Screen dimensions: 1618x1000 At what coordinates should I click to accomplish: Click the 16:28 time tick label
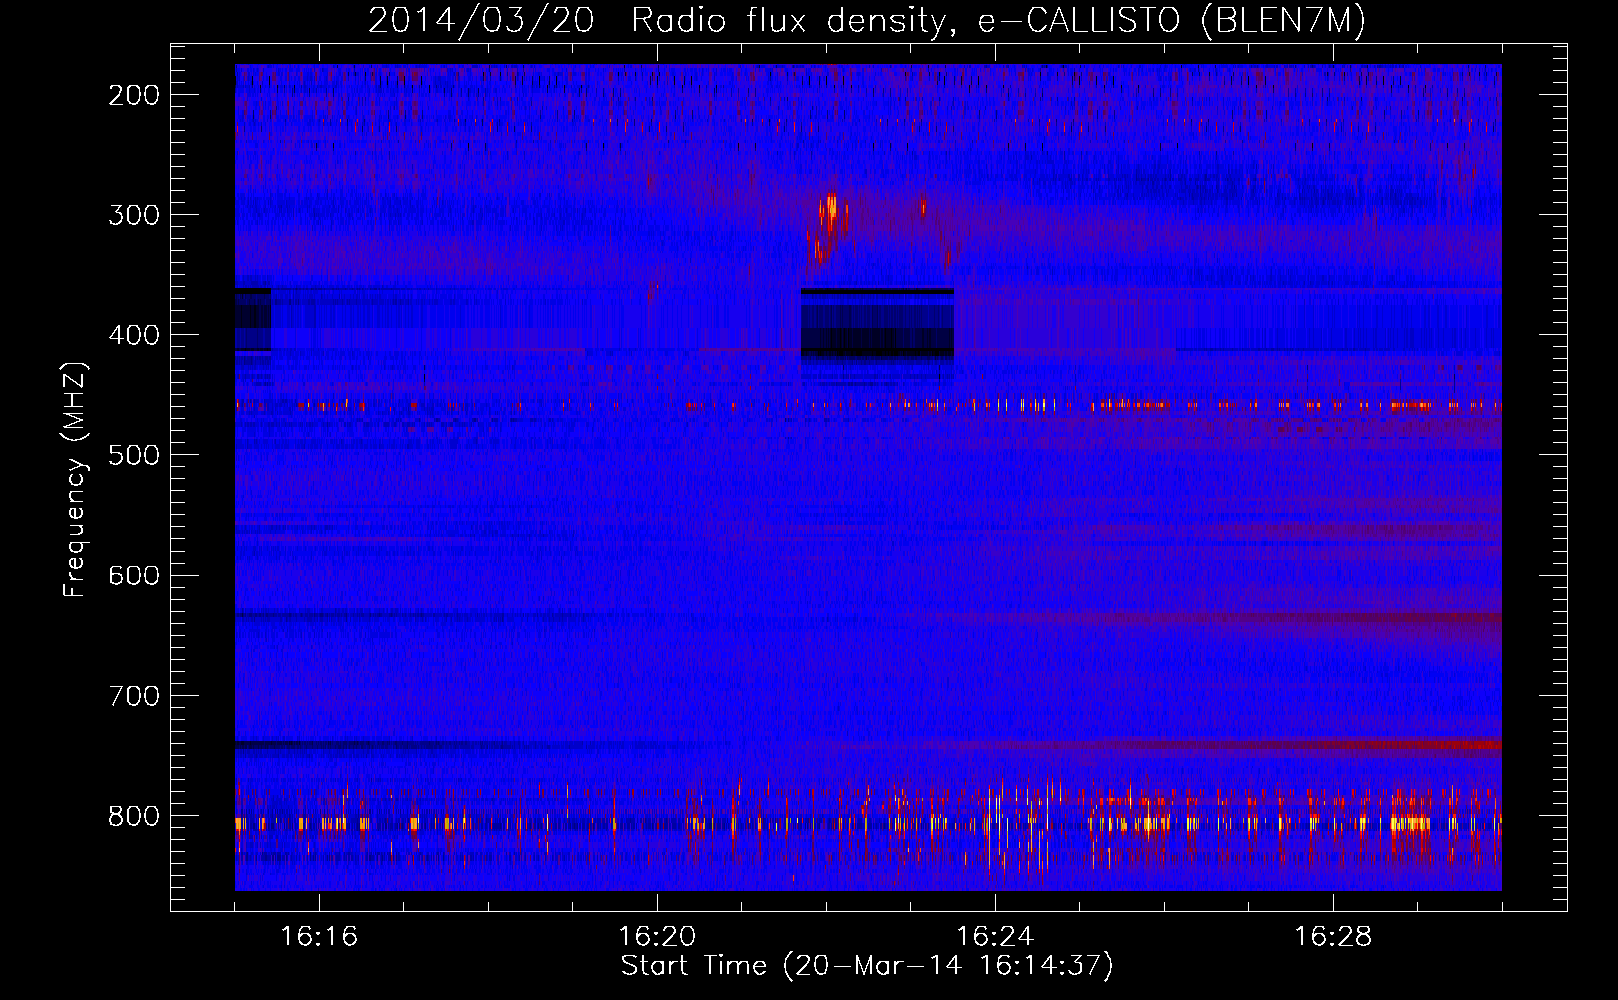[1333, 936]
